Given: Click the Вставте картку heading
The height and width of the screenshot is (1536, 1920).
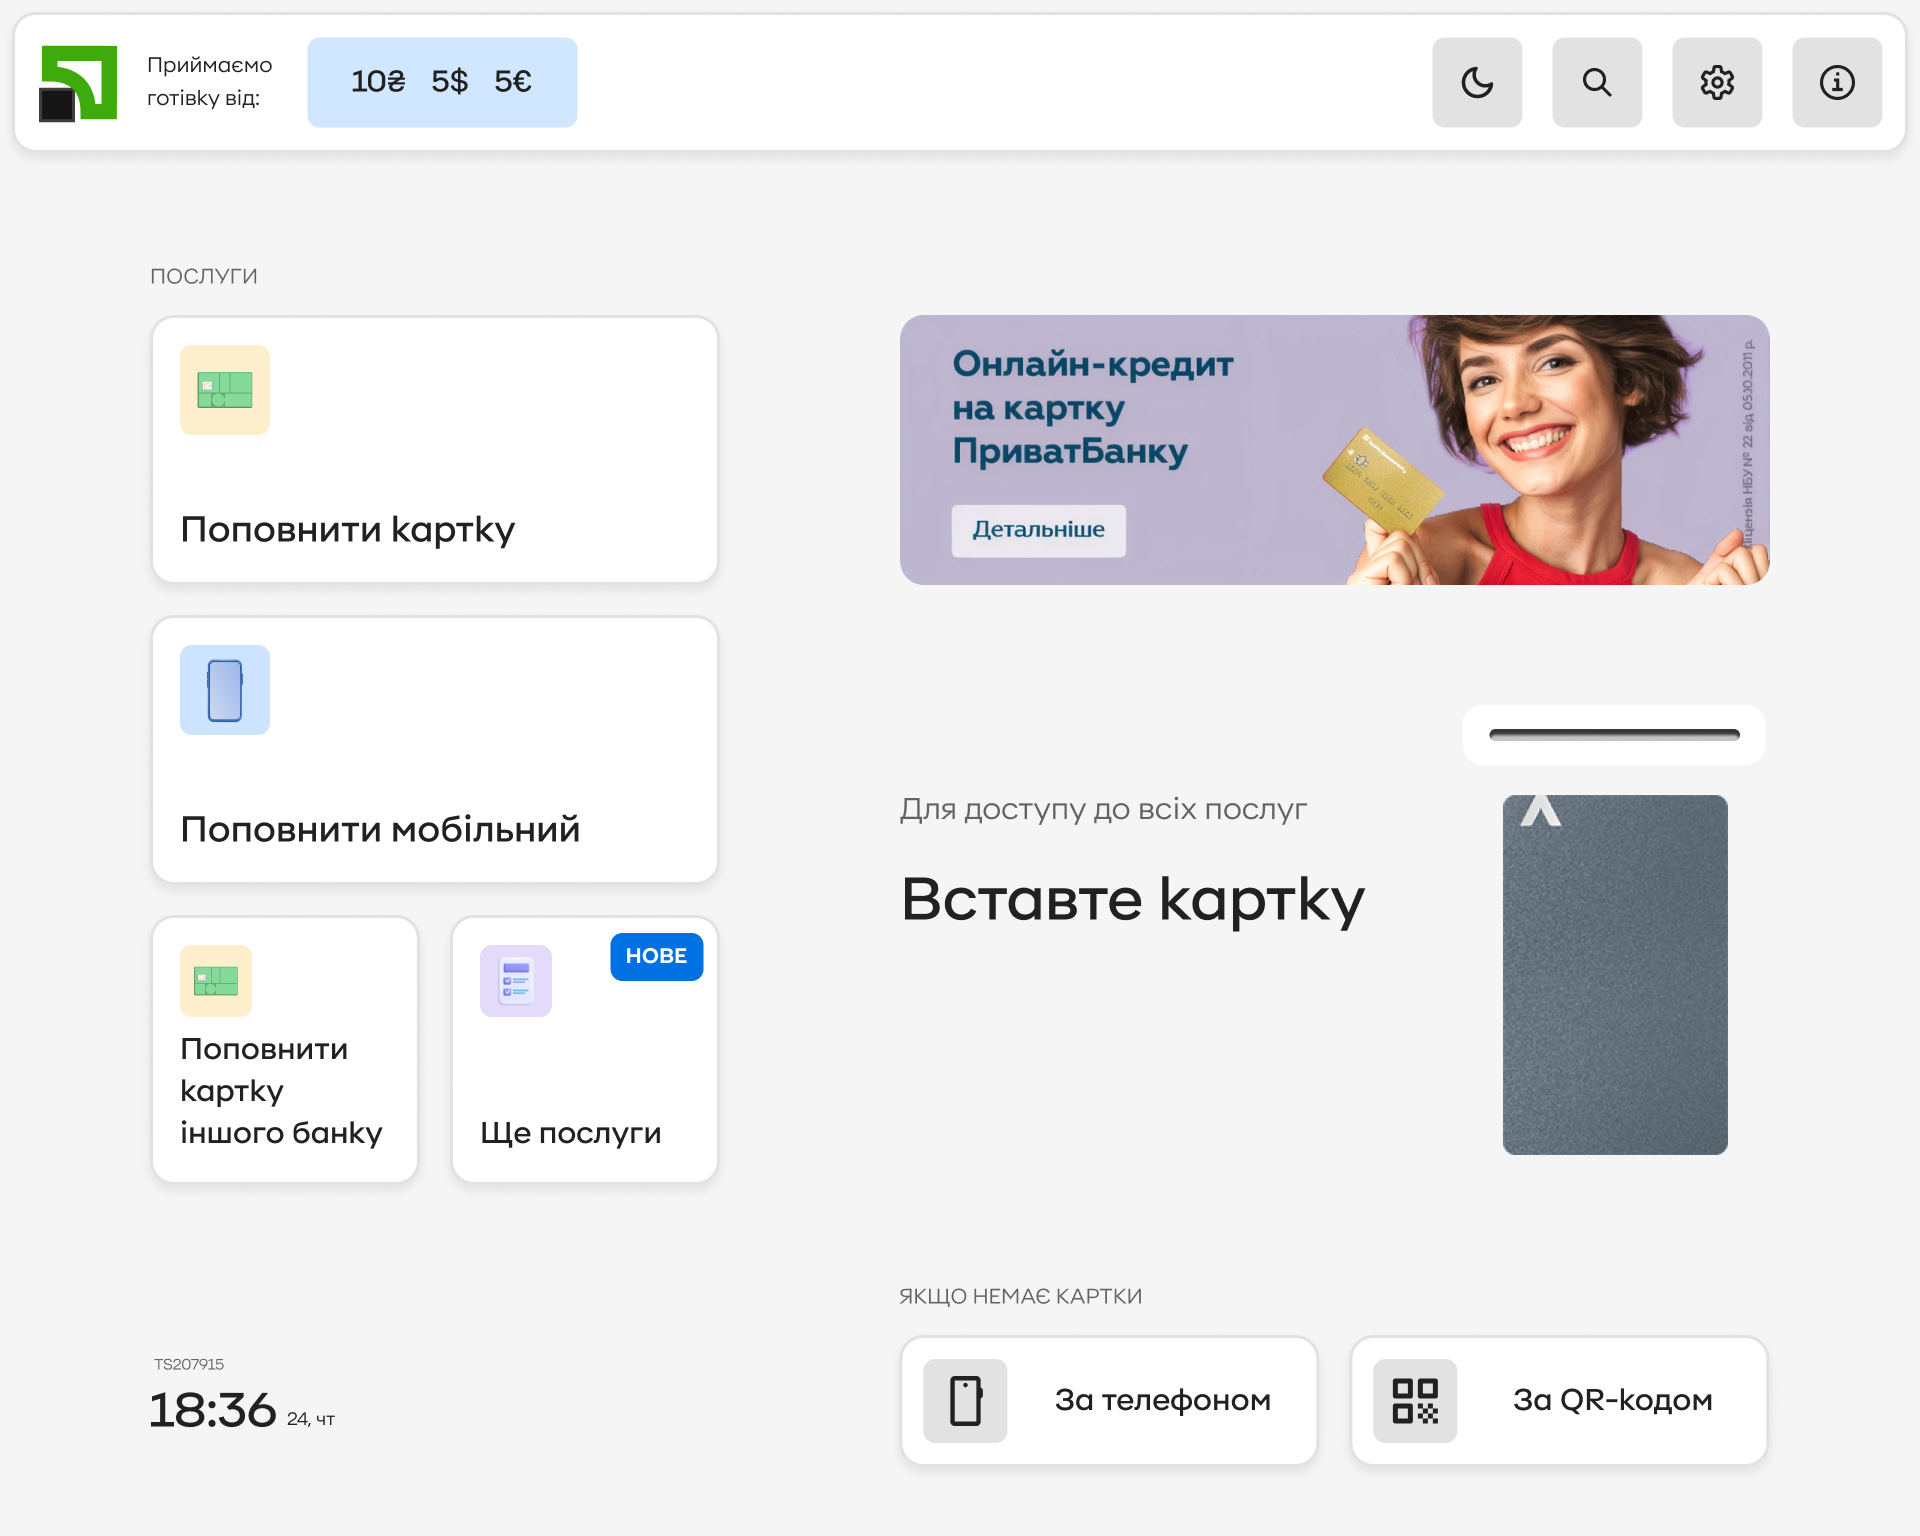Looking at the screenshot, I should pyautogui.click(x=1133, y=900).
